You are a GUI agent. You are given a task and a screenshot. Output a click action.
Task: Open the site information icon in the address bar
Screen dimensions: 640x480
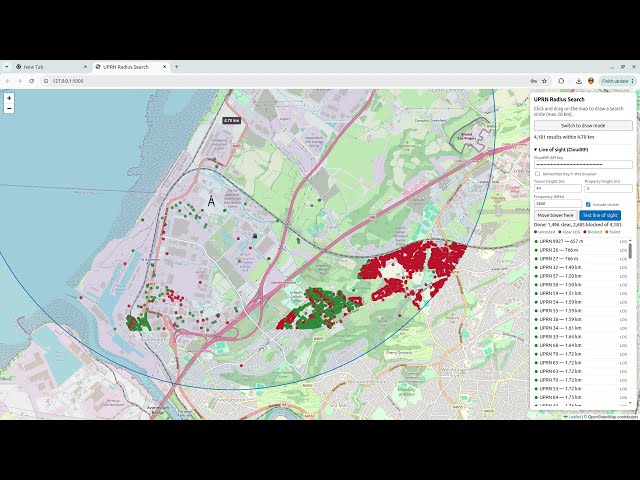pyautogui.click(x=46, y=81)
